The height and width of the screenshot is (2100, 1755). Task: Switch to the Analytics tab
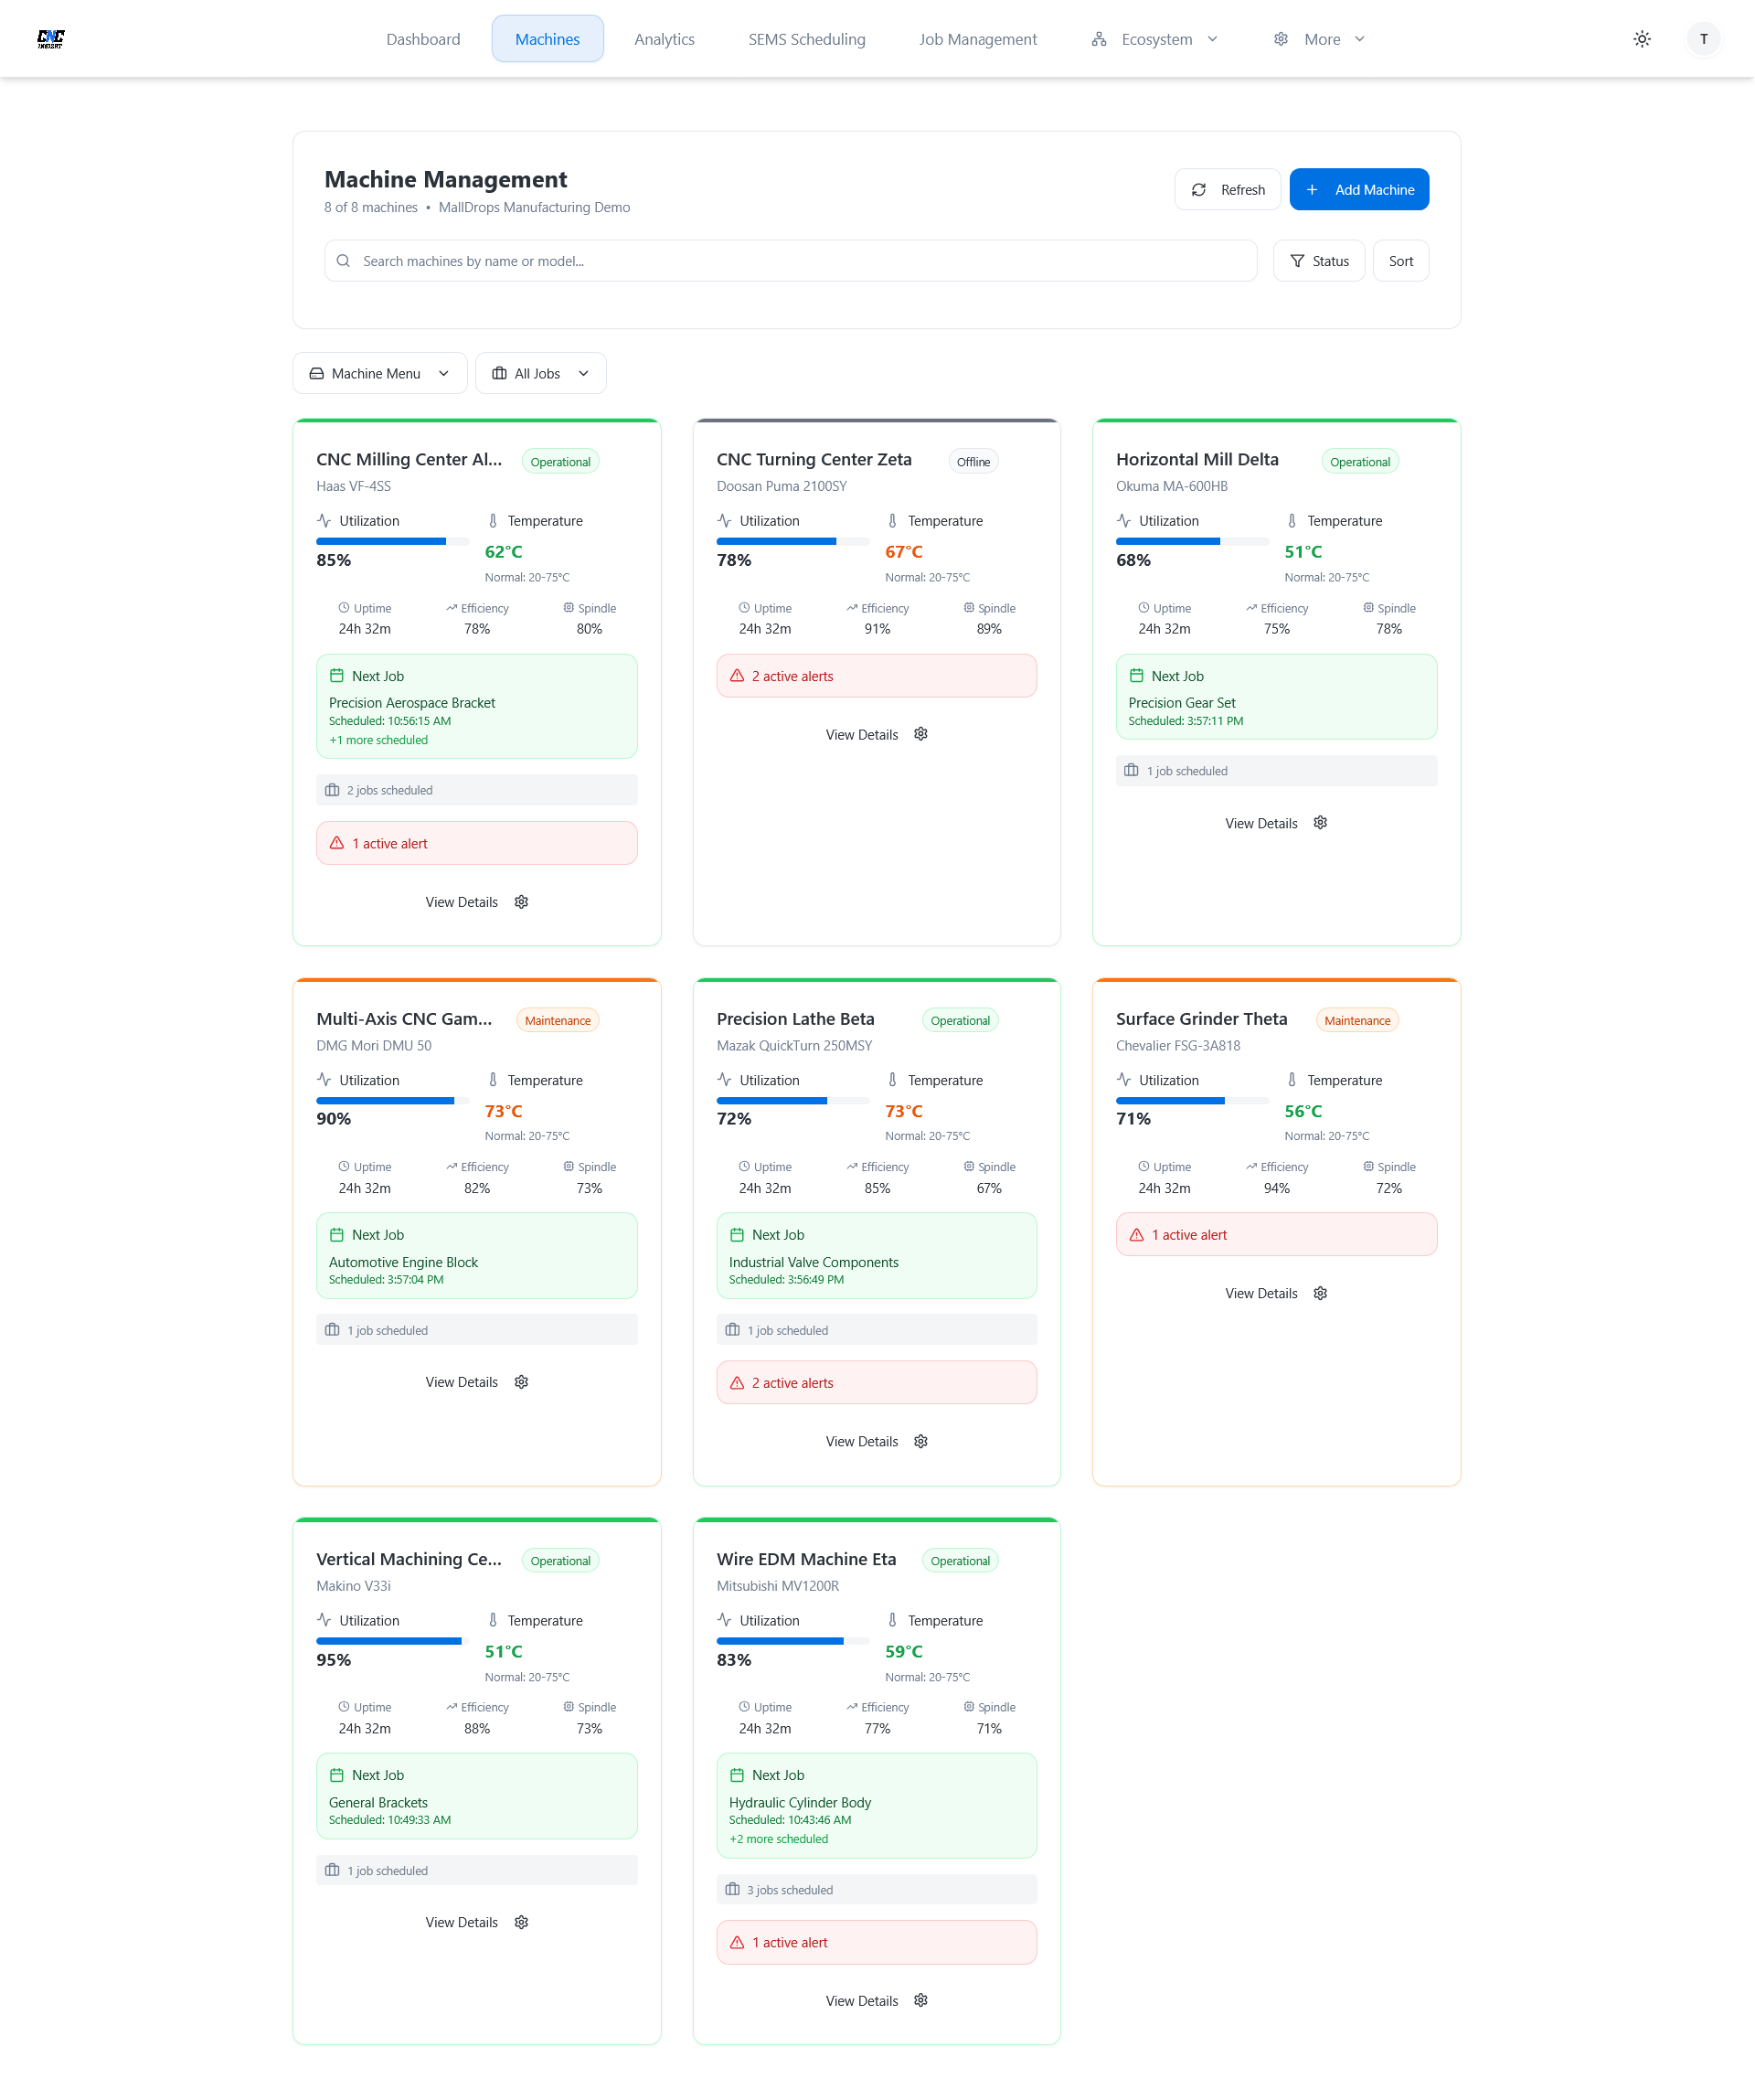coord(664,39)
